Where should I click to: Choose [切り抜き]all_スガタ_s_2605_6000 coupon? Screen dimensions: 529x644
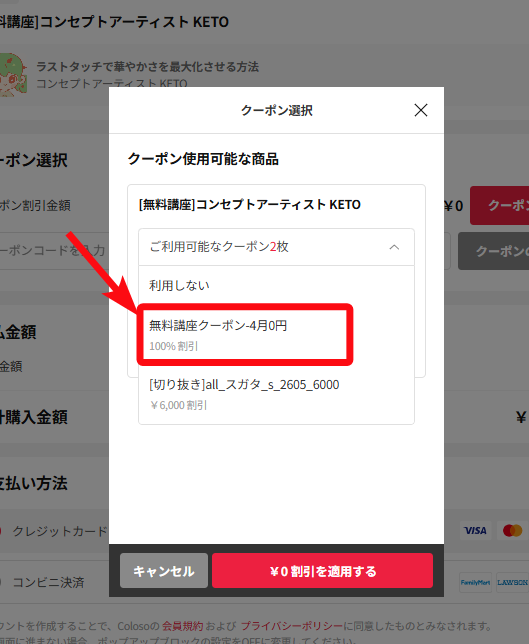tap(276, 394)
